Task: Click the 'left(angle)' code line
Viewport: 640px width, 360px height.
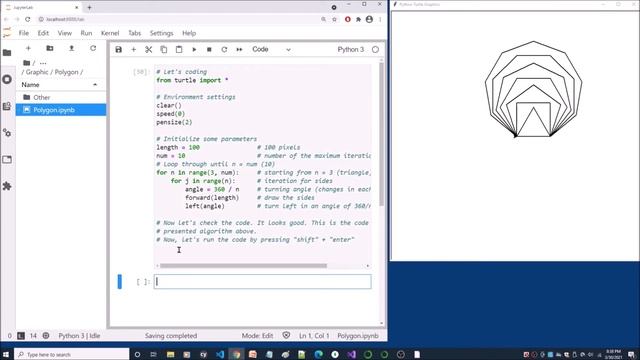Action: pyautogui.click(x=204, y=206)
